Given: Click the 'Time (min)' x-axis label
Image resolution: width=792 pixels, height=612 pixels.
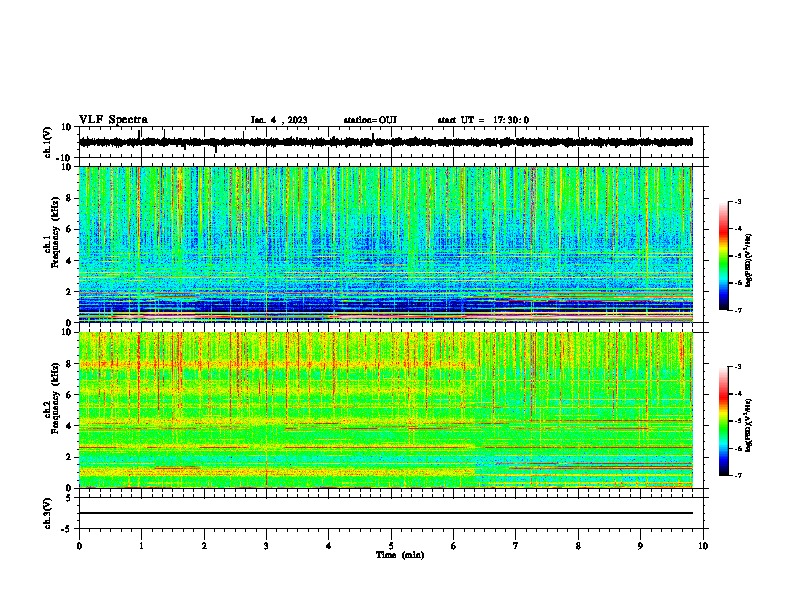Looking at the screenshot, I should [400, 555].
